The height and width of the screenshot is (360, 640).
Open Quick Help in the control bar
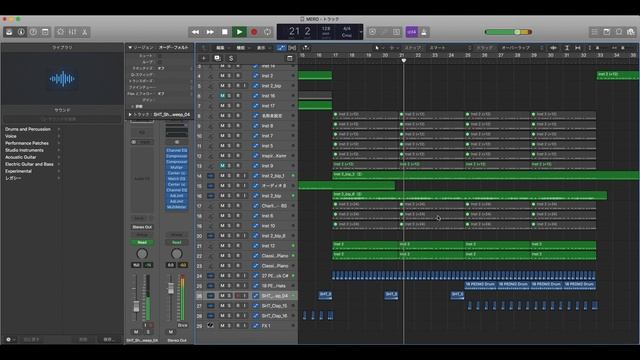tap(33, 32)
